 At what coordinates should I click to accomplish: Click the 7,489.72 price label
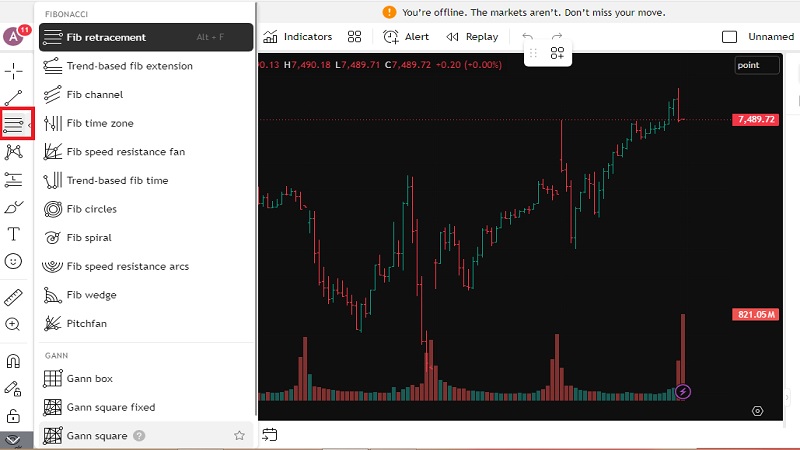click(x=756, y=119)
